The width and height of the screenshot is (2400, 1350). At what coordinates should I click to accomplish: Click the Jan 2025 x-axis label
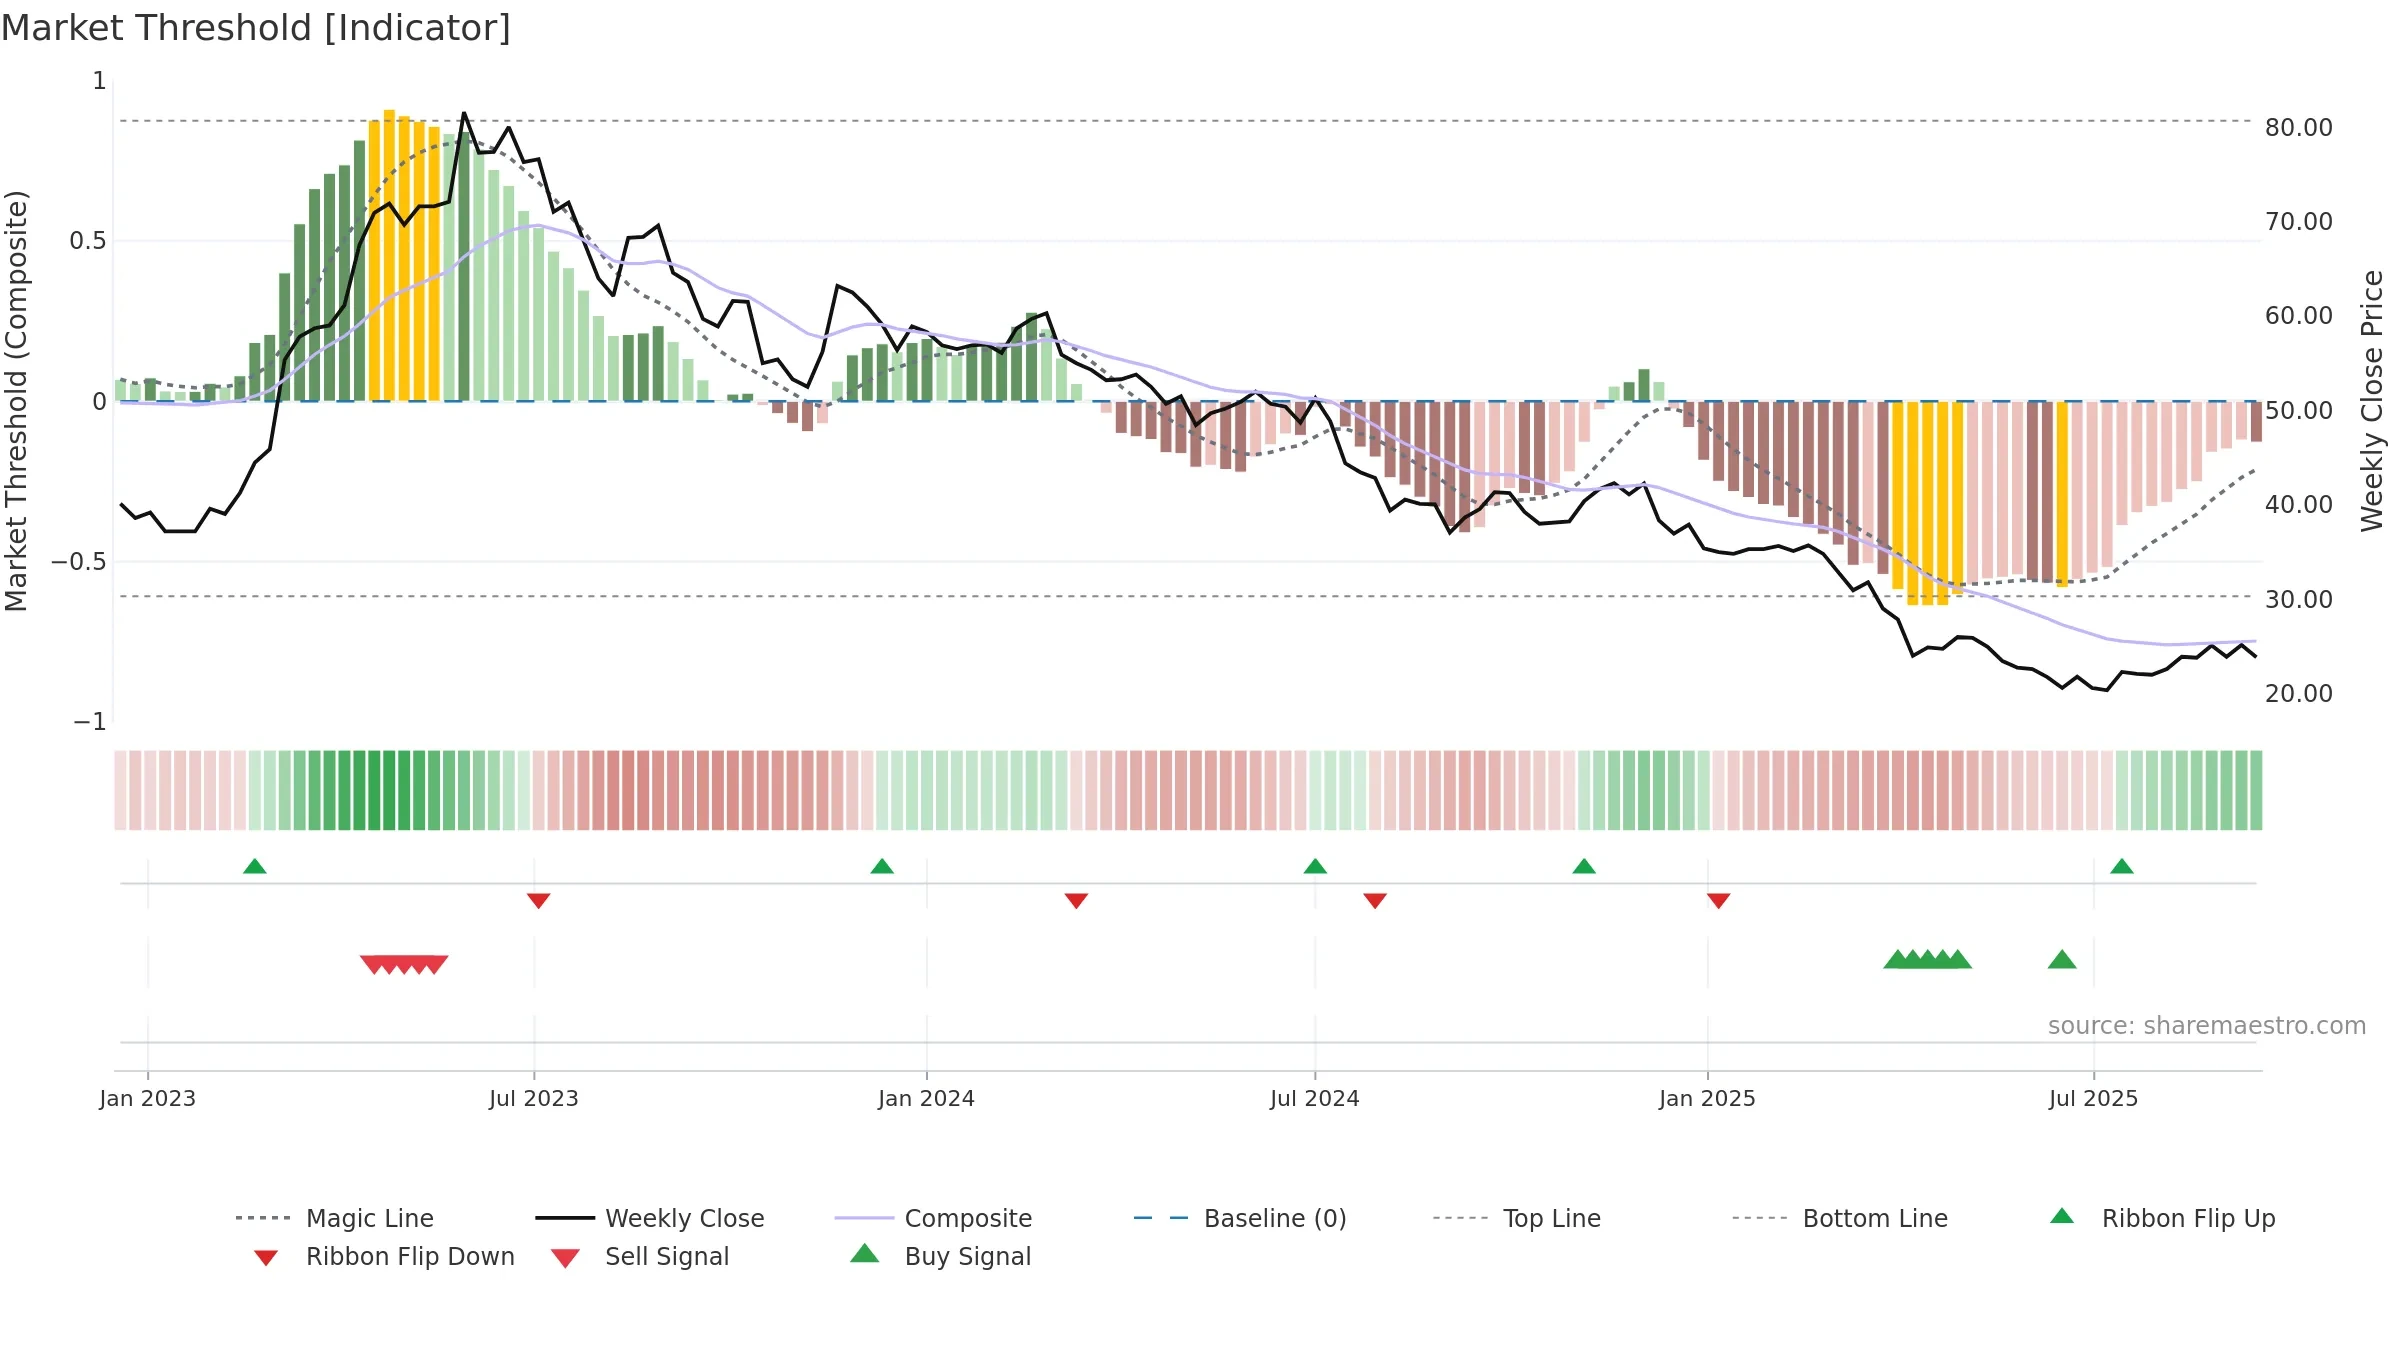1708,1098
